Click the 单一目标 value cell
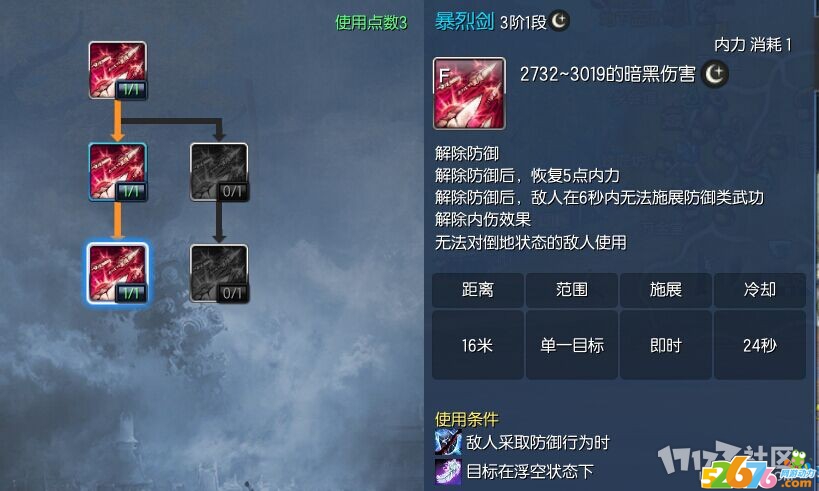819x491 pixels. pyautogui.click(x=572, y=345)
